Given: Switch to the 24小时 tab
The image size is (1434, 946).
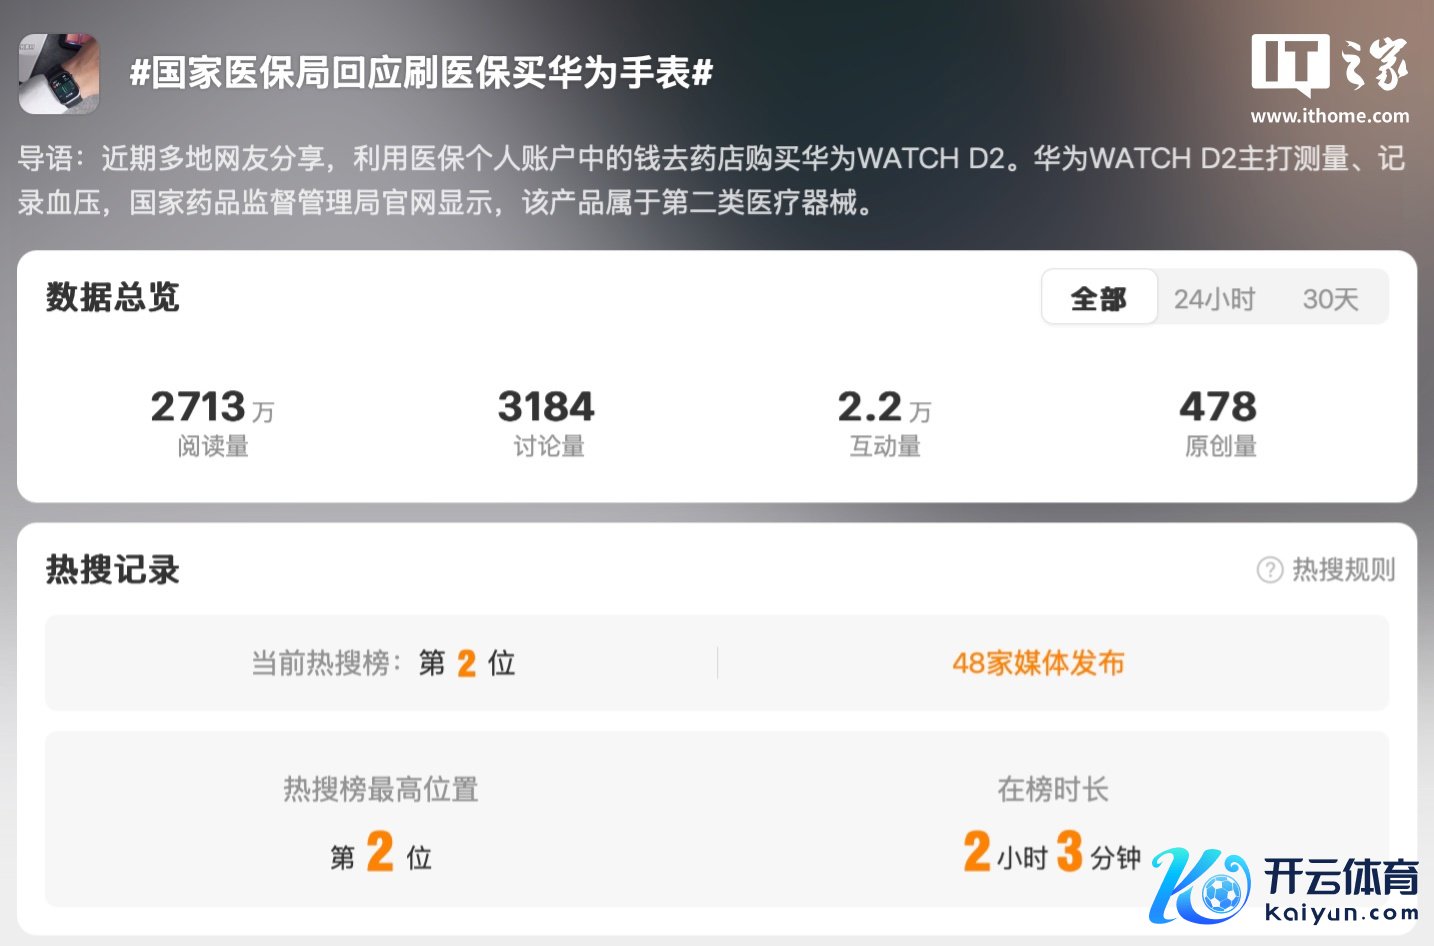Looking at the screenshot, I should 1214,299.
